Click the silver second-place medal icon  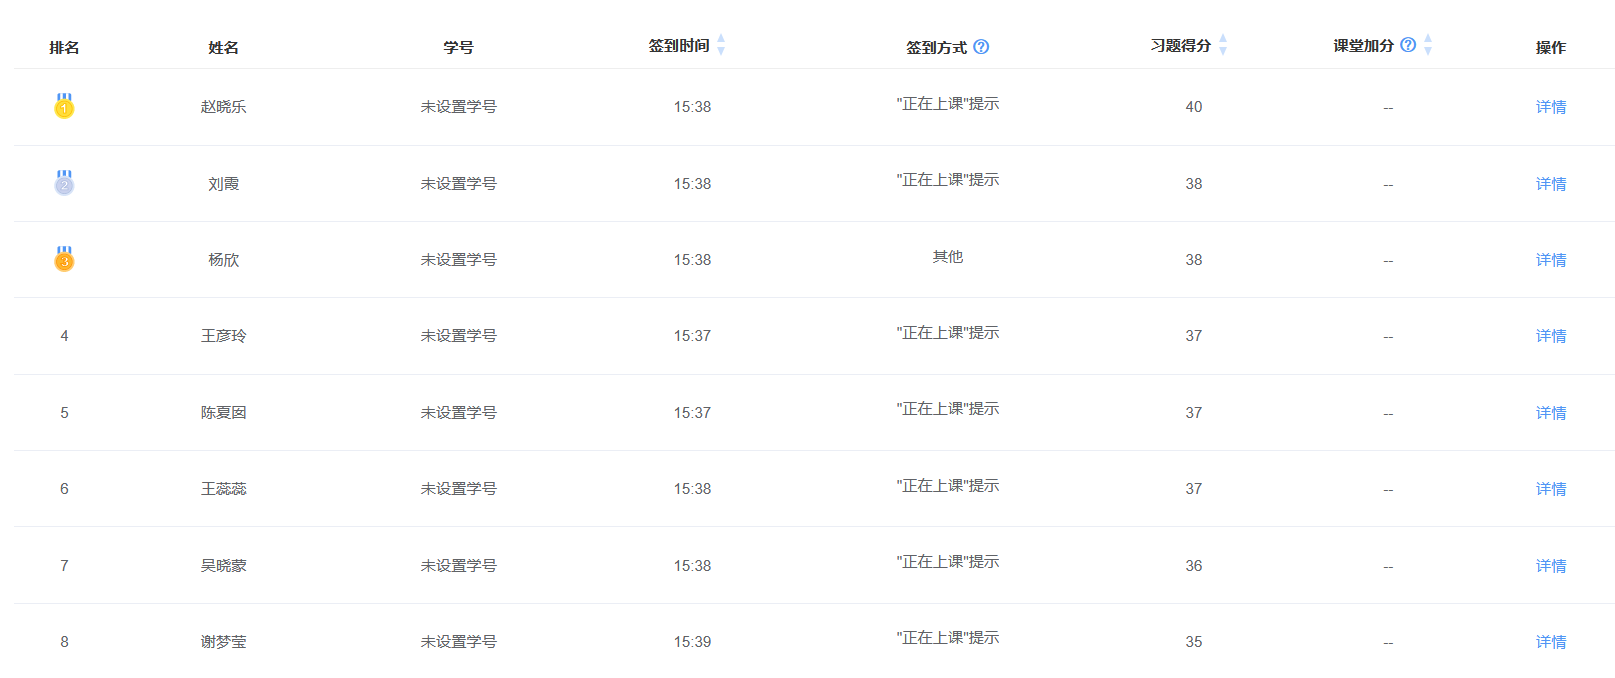64,183
